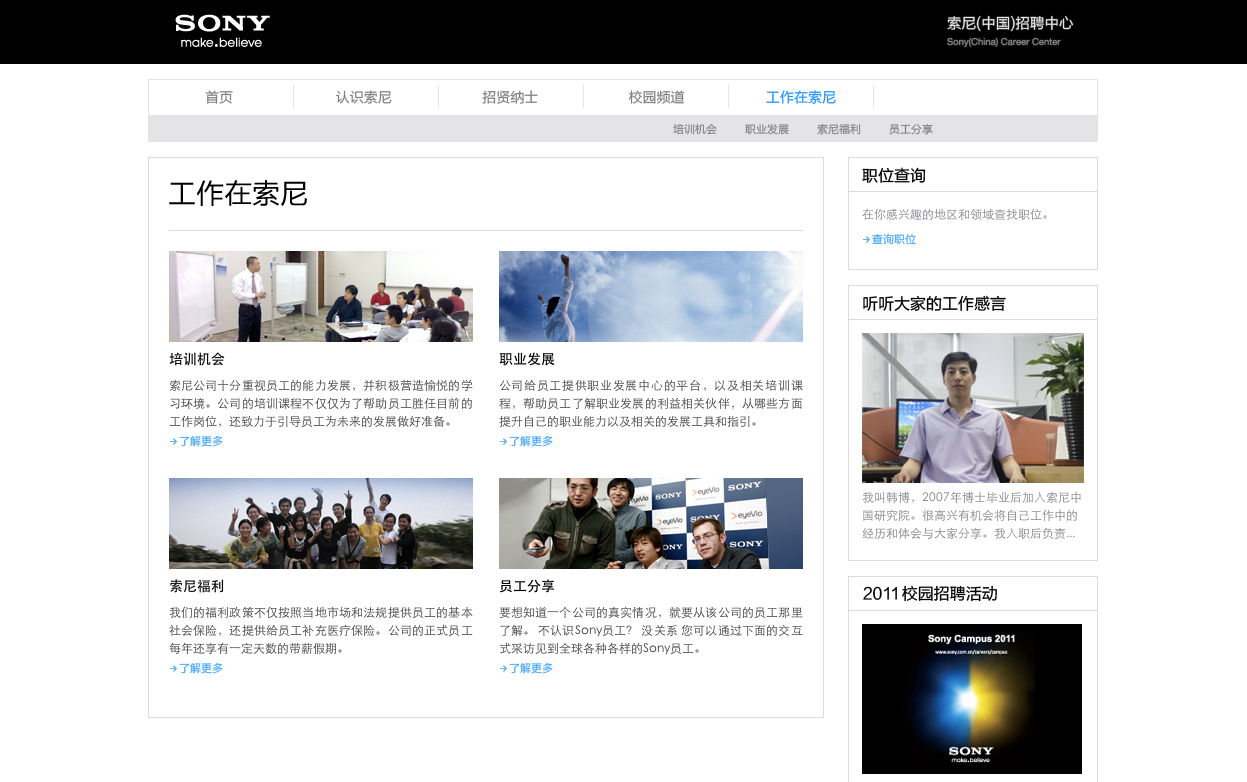The width and height of the screenshot is (1247, 782).
Task: Choose 索尼福利 in the sub-navigation bar
Action: pyautogui.click(x=838, y=129)
